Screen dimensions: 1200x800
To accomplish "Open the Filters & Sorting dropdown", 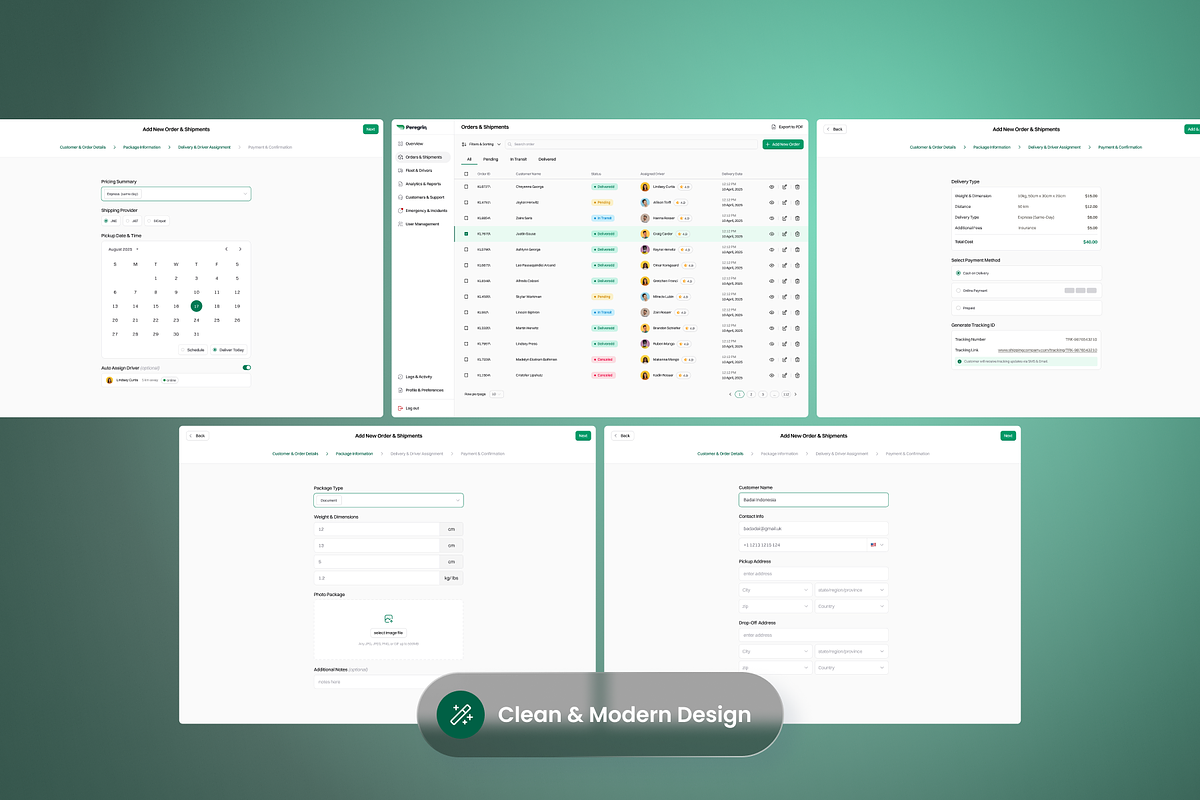I will pos(480,144).
